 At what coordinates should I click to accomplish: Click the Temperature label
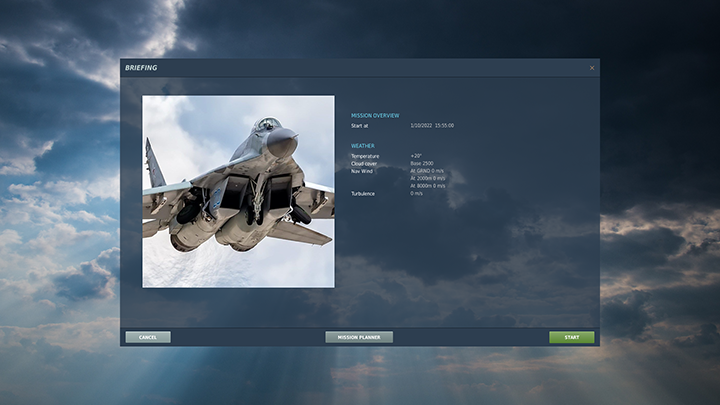365,156
